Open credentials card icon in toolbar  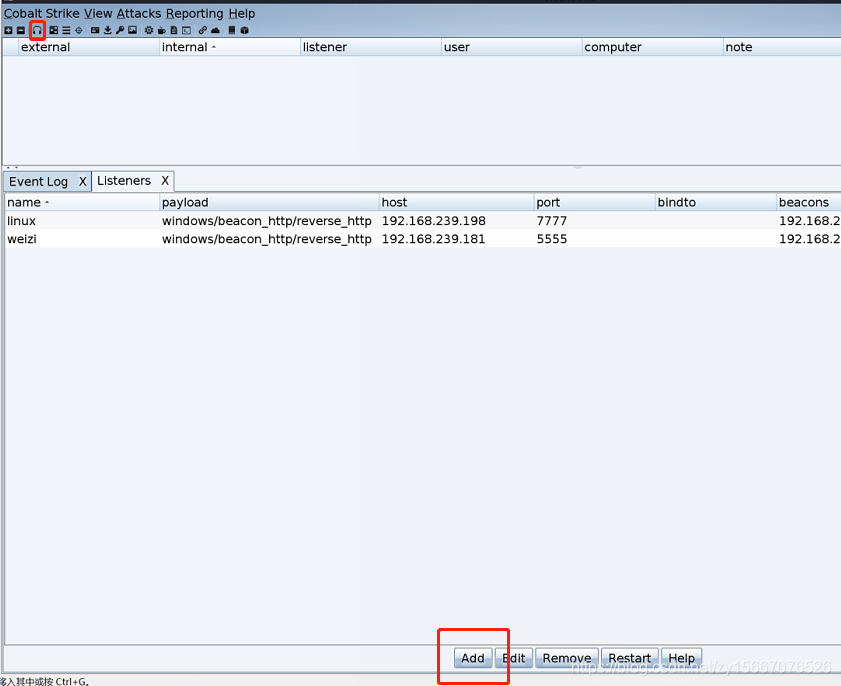click(95, 30)
